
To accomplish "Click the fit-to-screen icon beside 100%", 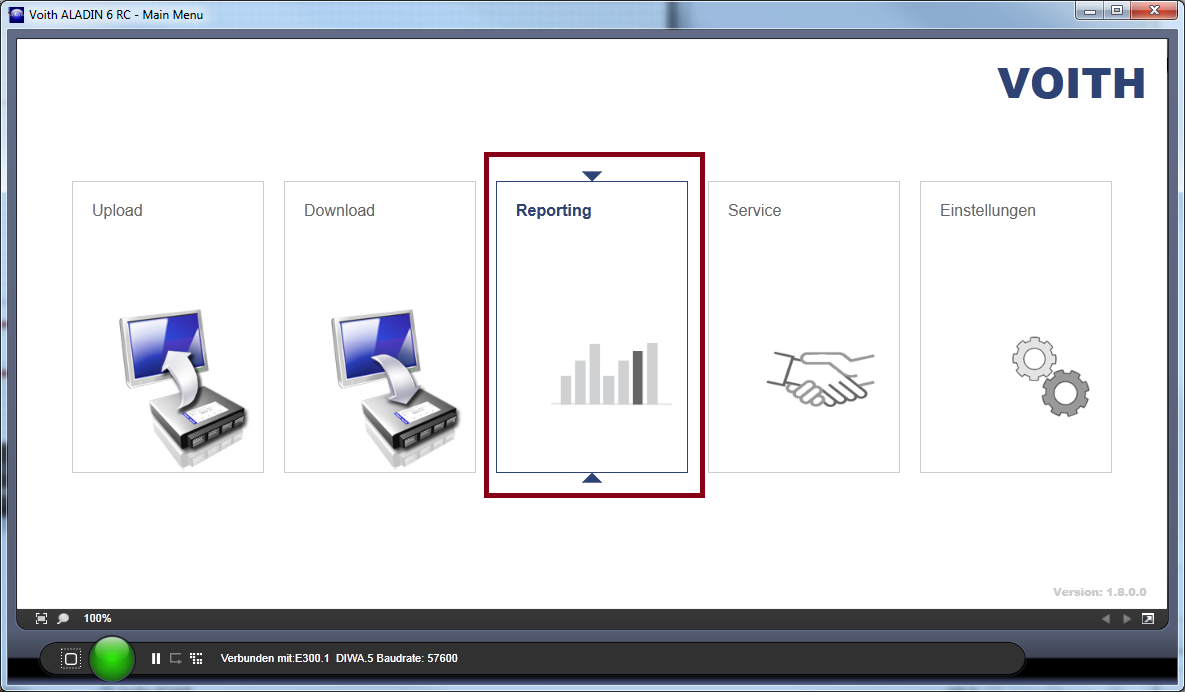I will click(42, 618).
